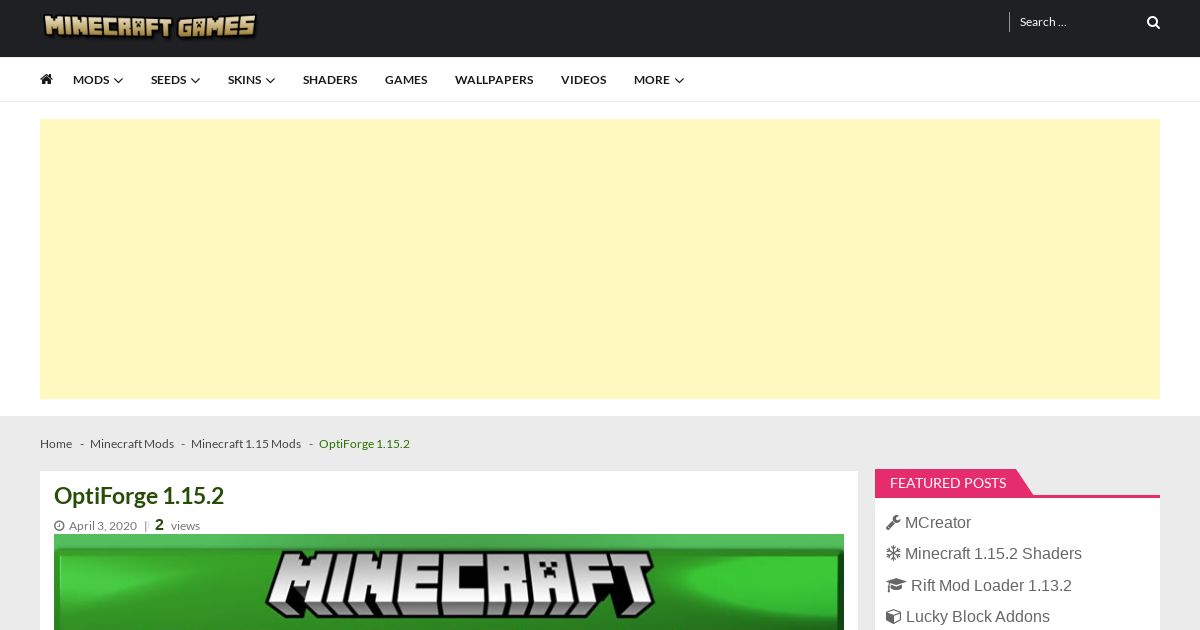This screenshot has height=630, width=1200.
Task: Open the Rift Mod Loader 1.13.2 post
Action: pyautogui.click(x=991, y=585)
